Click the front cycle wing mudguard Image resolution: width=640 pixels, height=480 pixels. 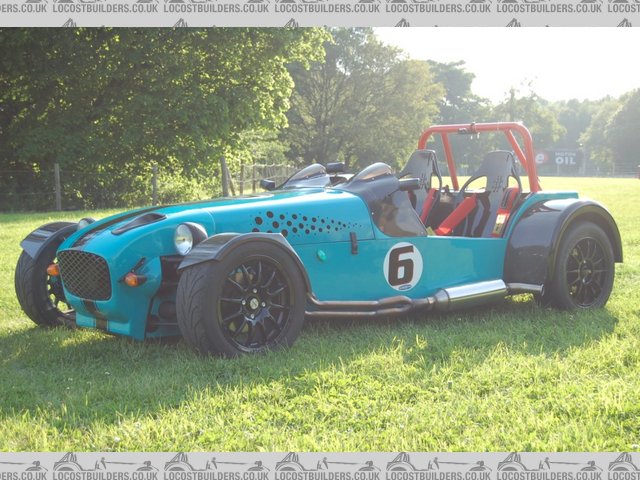tap(230, 243)
